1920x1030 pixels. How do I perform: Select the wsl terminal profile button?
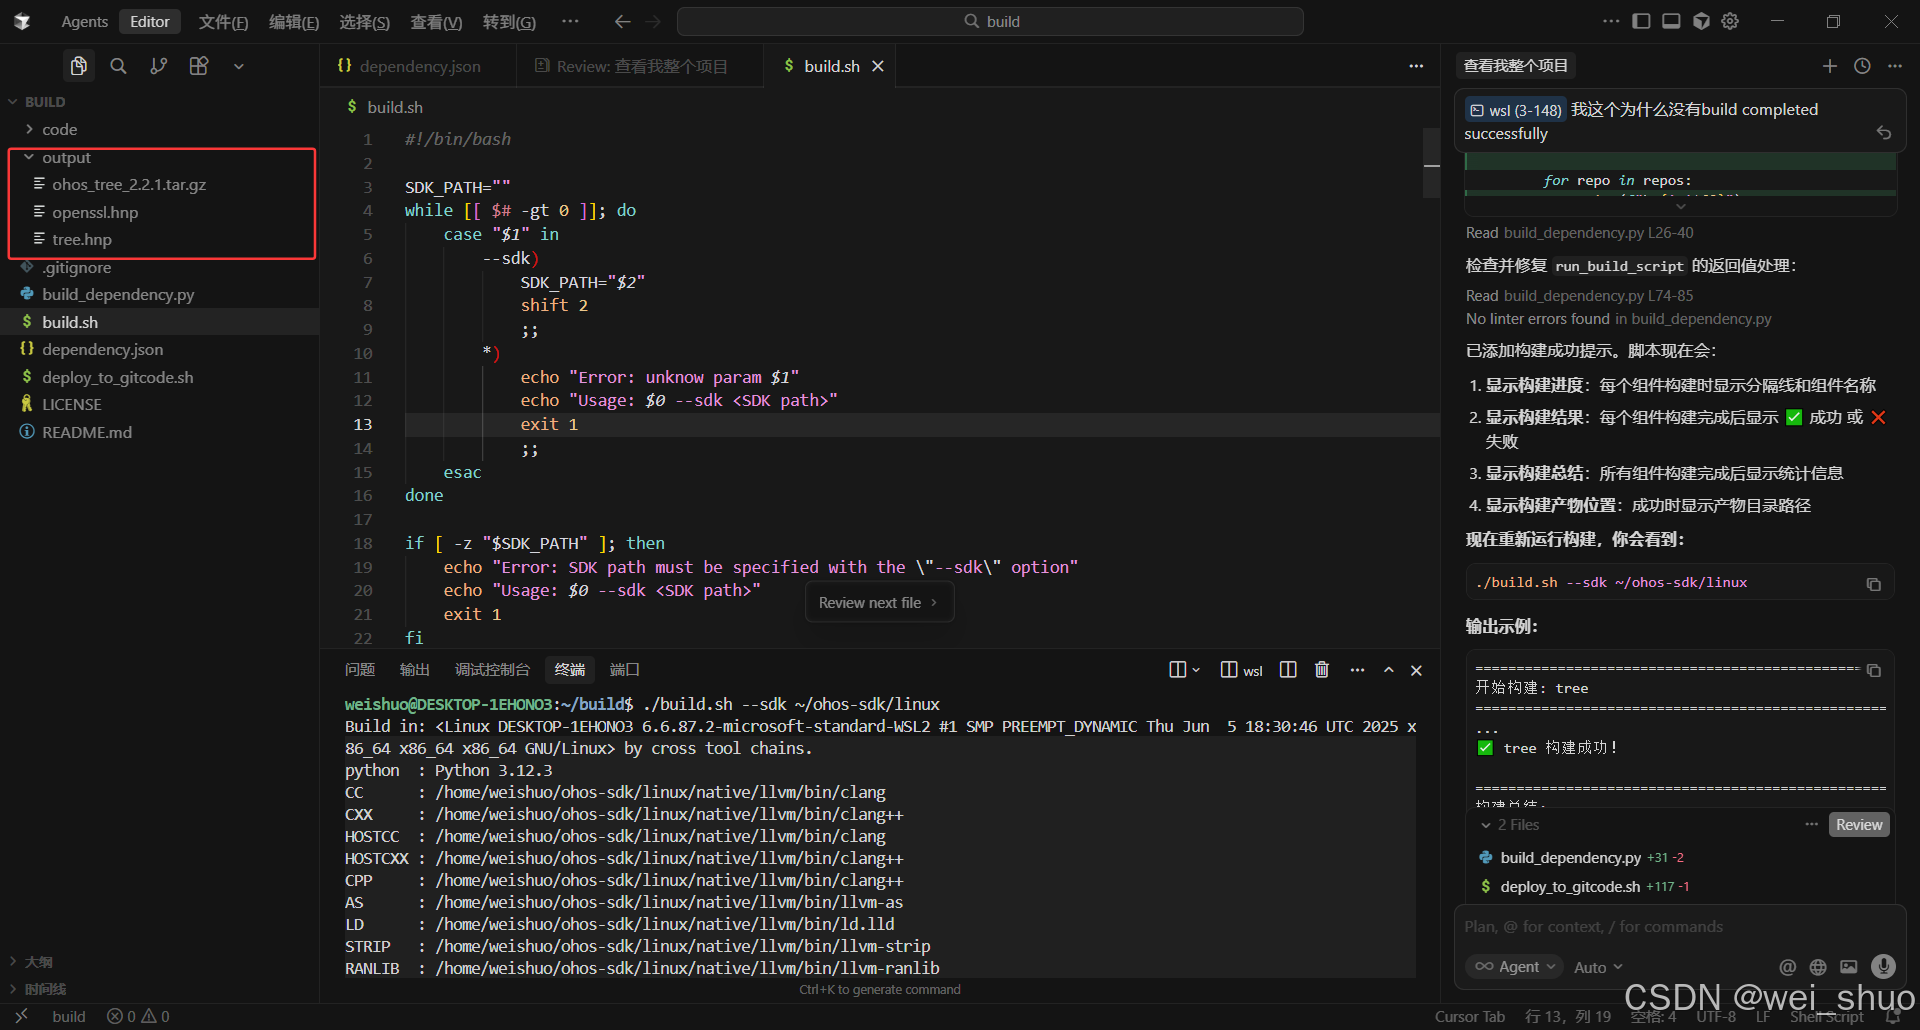click(1242, 670)
